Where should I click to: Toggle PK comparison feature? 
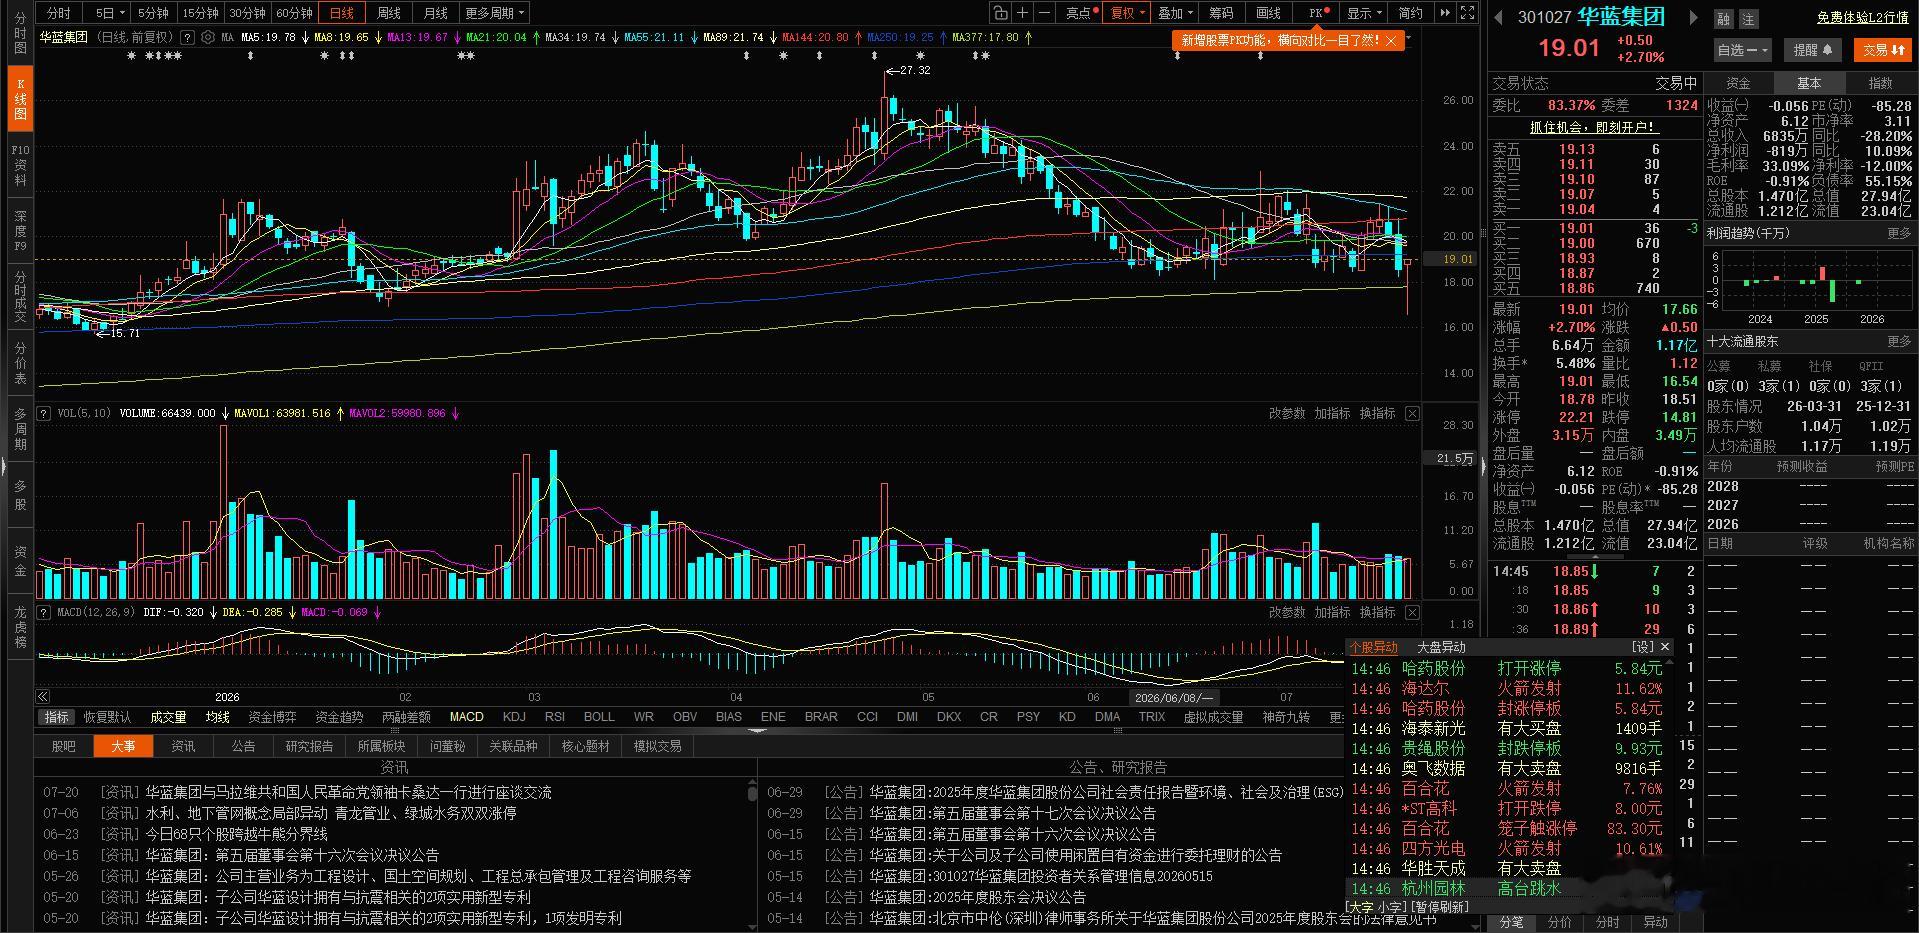1318,13
